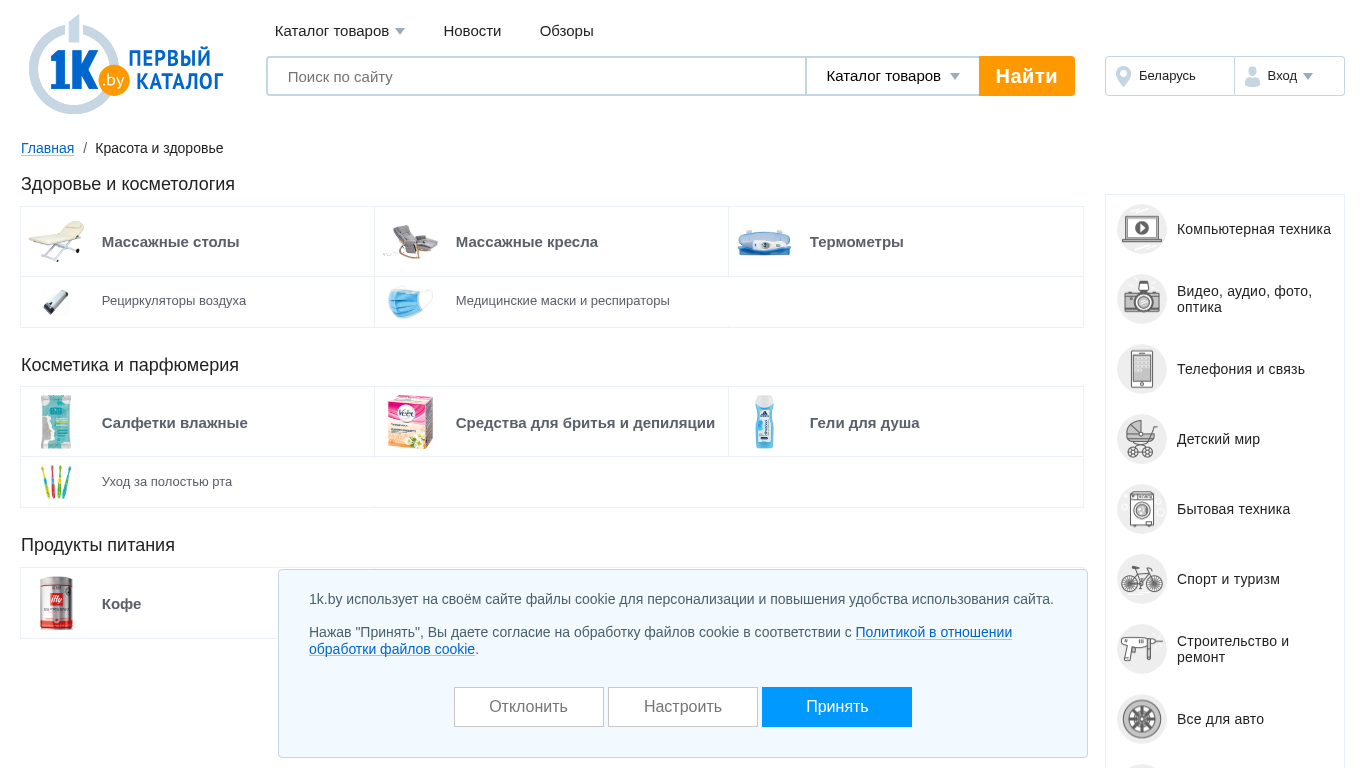This screenshot has width=1366, height=768.
Task: Click the Найти search button
Action: 1027,76
